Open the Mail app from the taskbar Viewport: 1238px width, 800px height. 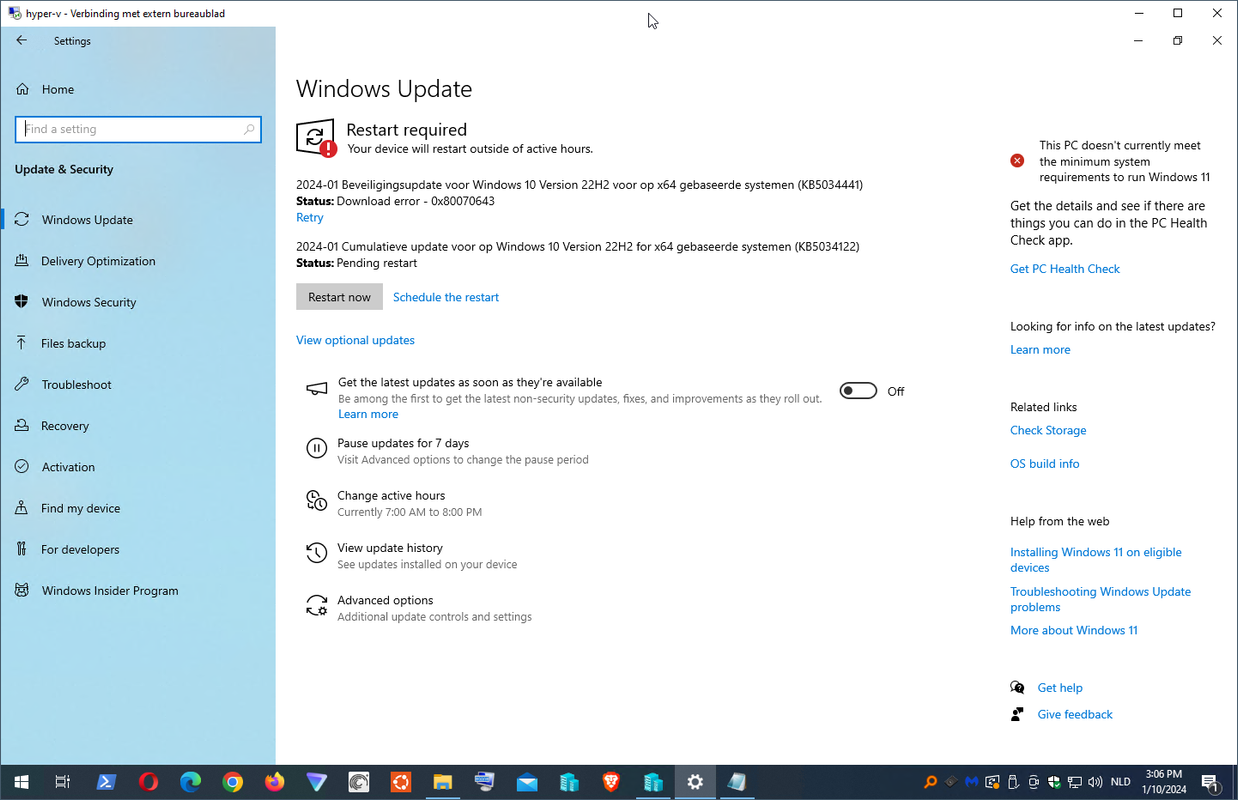click(x=527, y=782)
